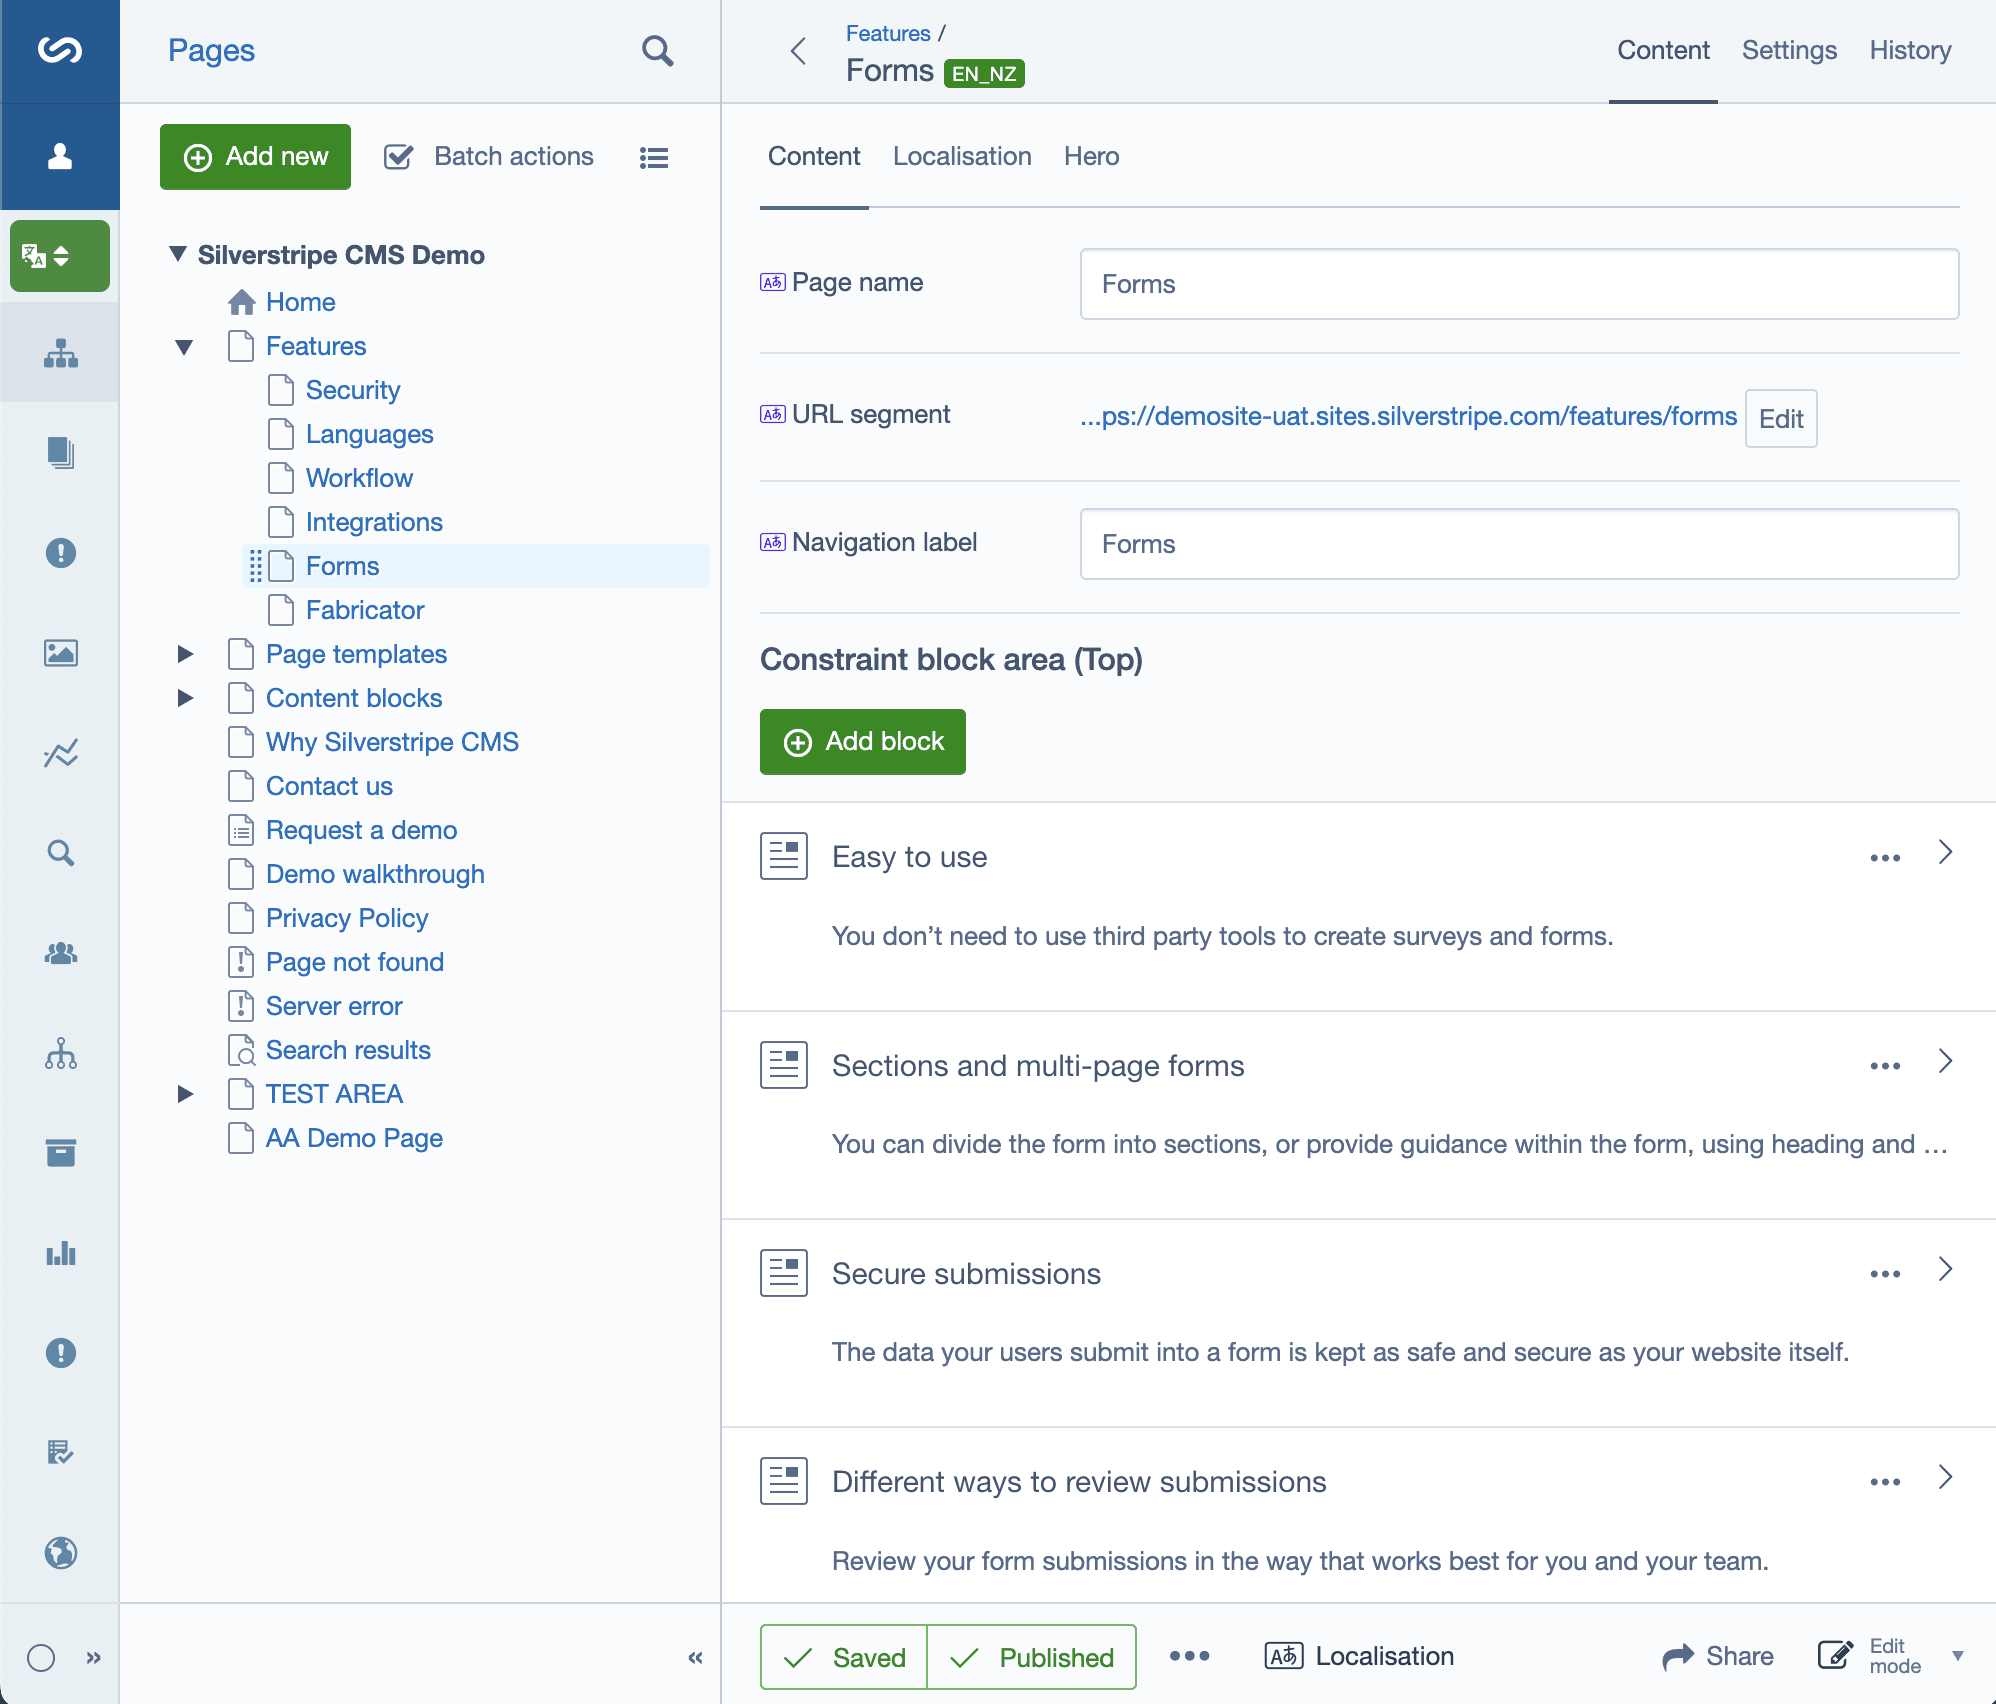This screenshot has height=1704, width=1996.
Task: Select the Workflow page in tree
Action: [359, 478]
